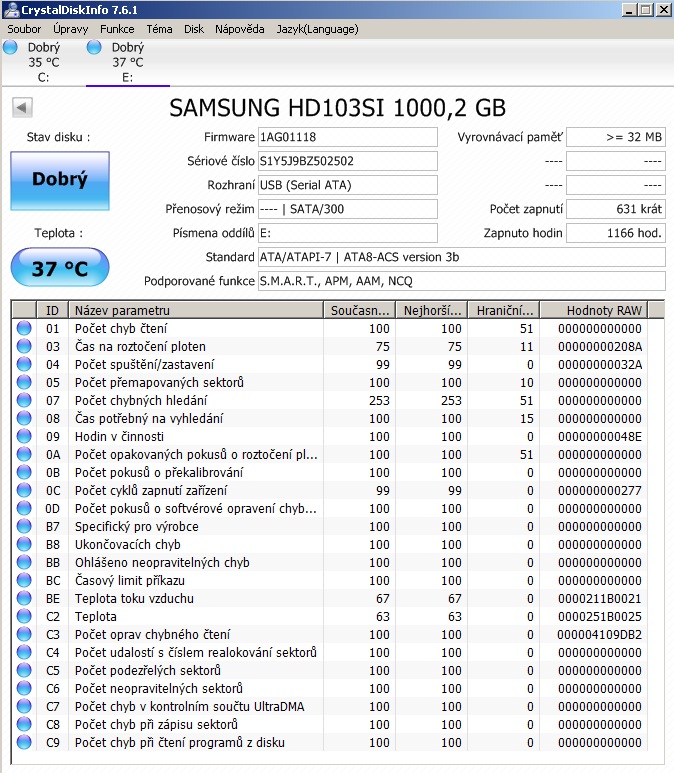Click status orb for Počet cyklů zapnutí zařízení

pos(24,490)
